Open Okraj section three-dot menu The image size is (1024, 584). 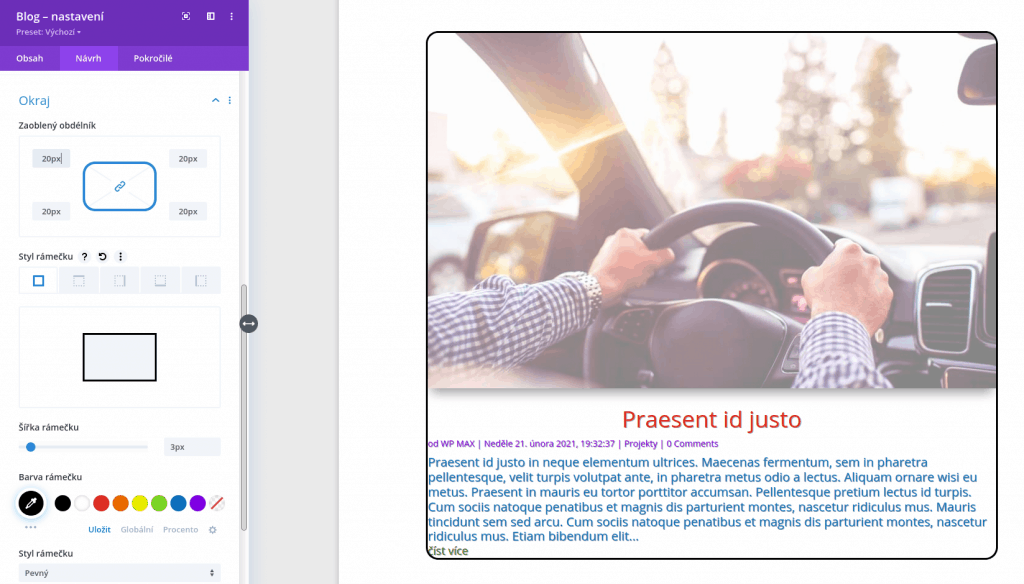229,100
